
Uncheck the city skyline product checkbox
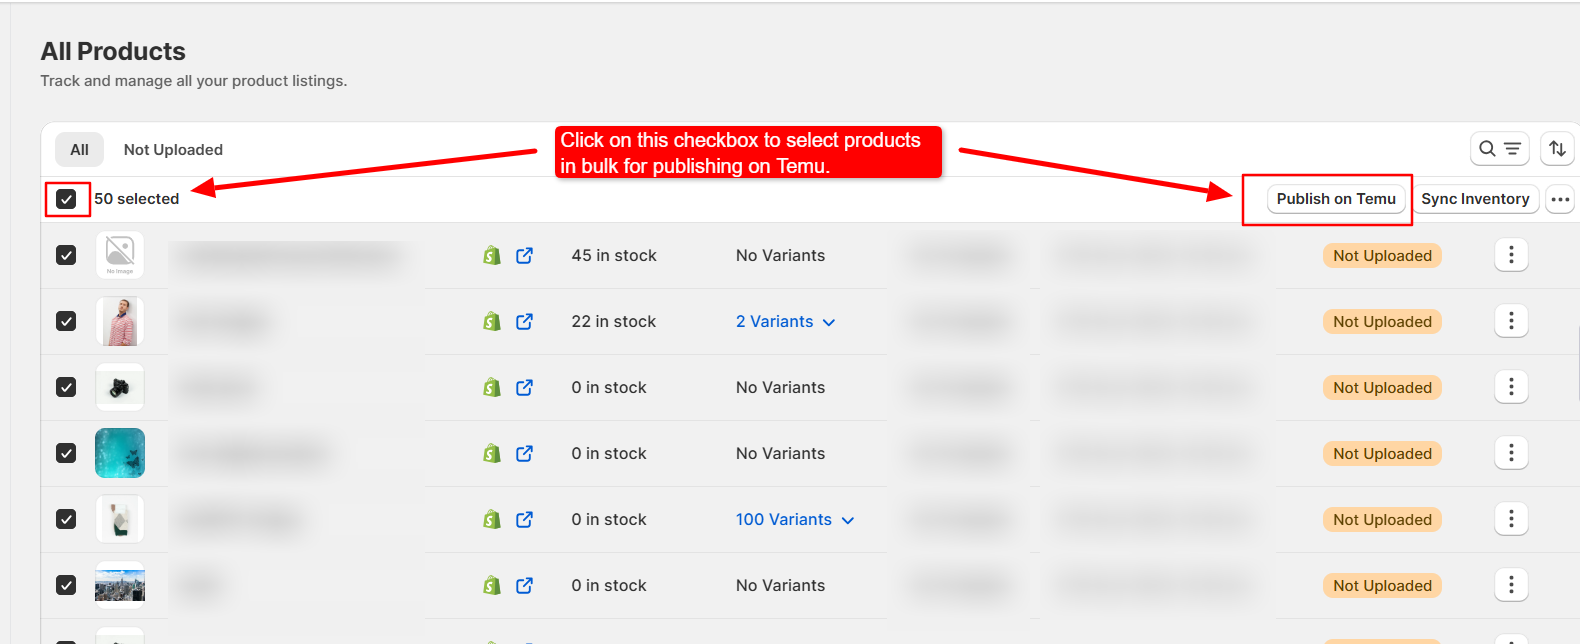pos(66,585)
